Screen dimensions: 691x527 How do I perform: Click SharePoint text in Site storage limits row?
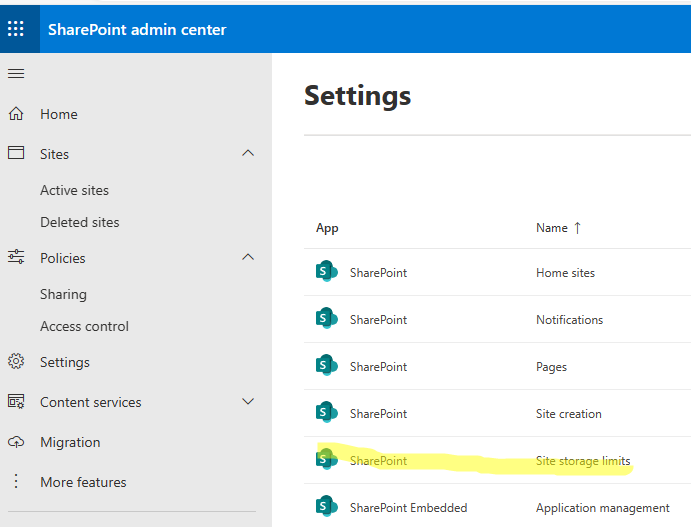[379, 461]
